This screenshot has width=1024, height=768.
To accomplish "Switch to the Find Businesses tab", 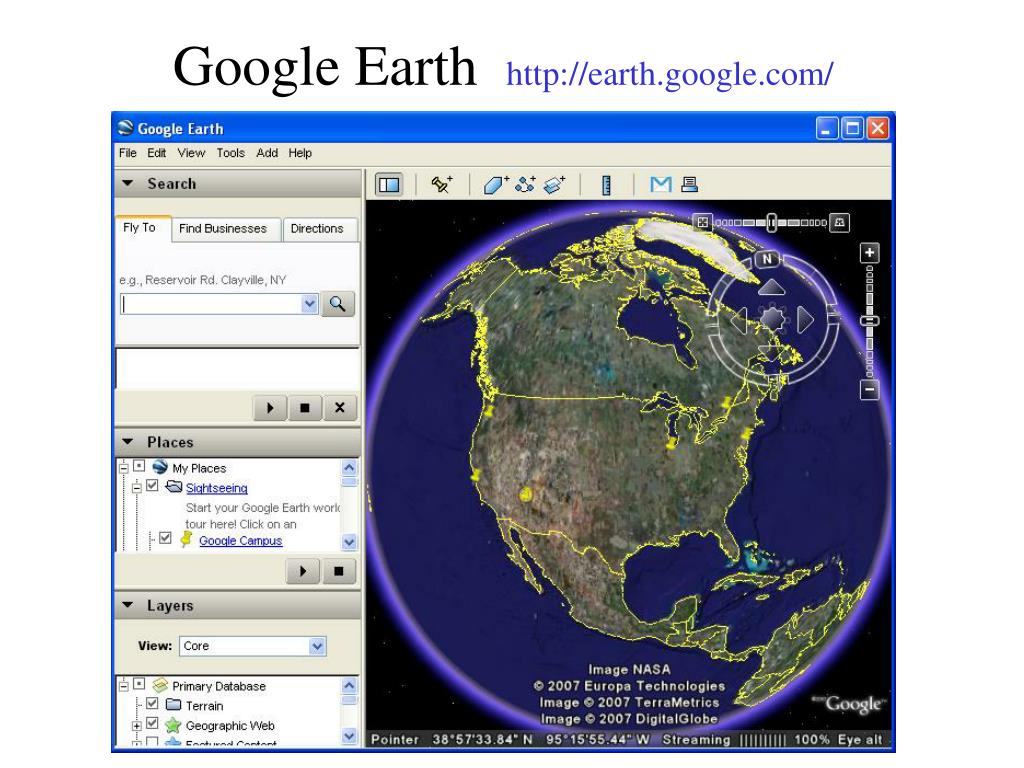I will (223, 229).
